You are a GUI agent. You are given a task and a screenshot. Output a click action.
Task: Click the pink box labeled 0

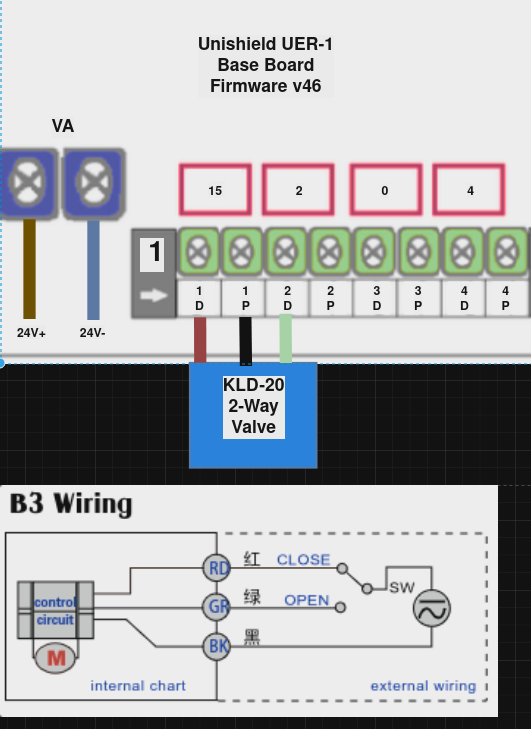click(385, 190)
